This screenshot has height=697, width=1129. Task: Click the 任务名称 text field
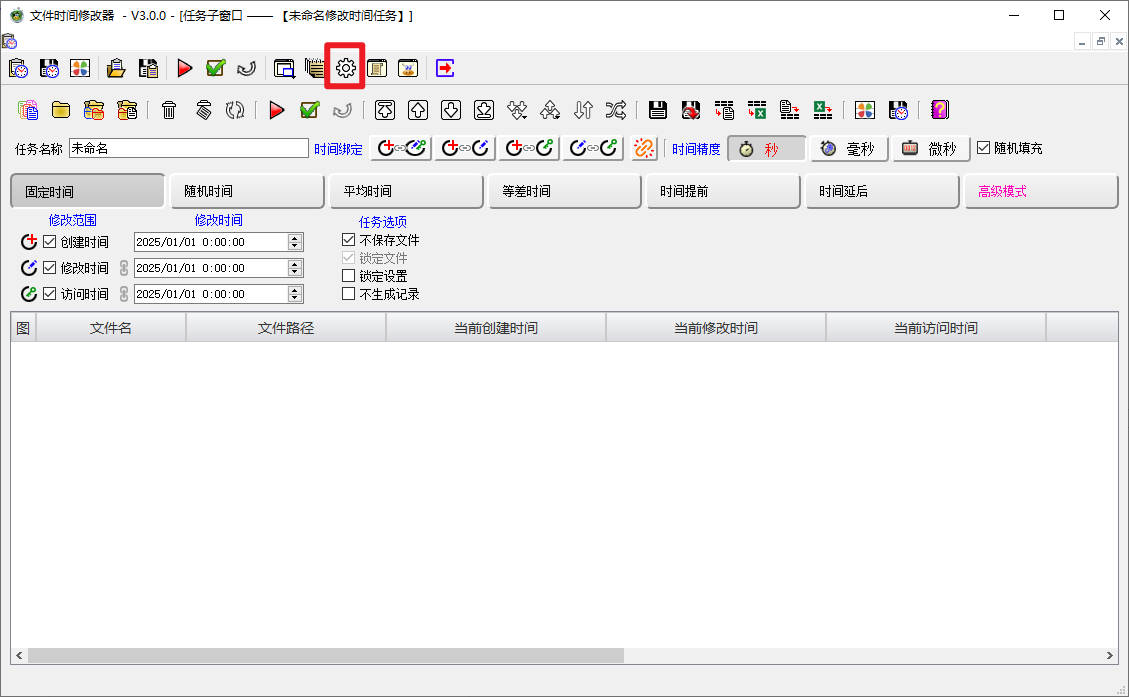click(x=188, y=148)
